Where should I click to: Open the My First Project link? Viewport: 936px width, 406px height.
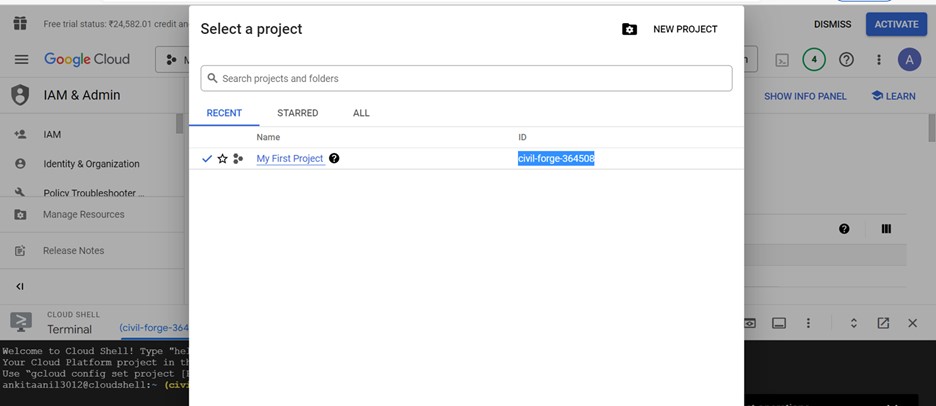289,158
